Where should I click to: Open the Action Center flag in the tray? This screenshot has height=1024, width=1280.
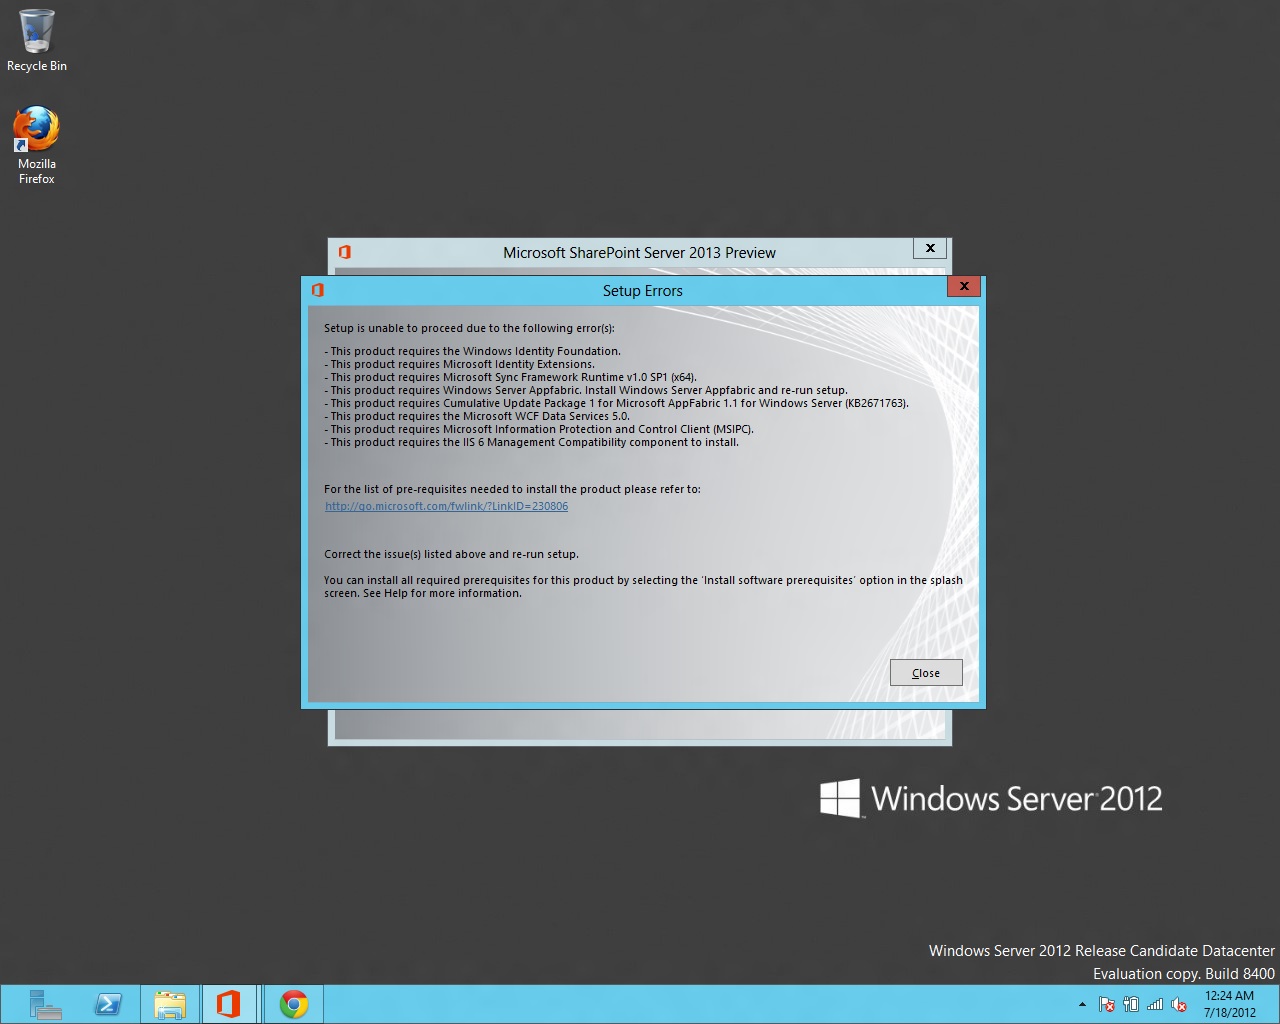click(x=1106, y=1004)
